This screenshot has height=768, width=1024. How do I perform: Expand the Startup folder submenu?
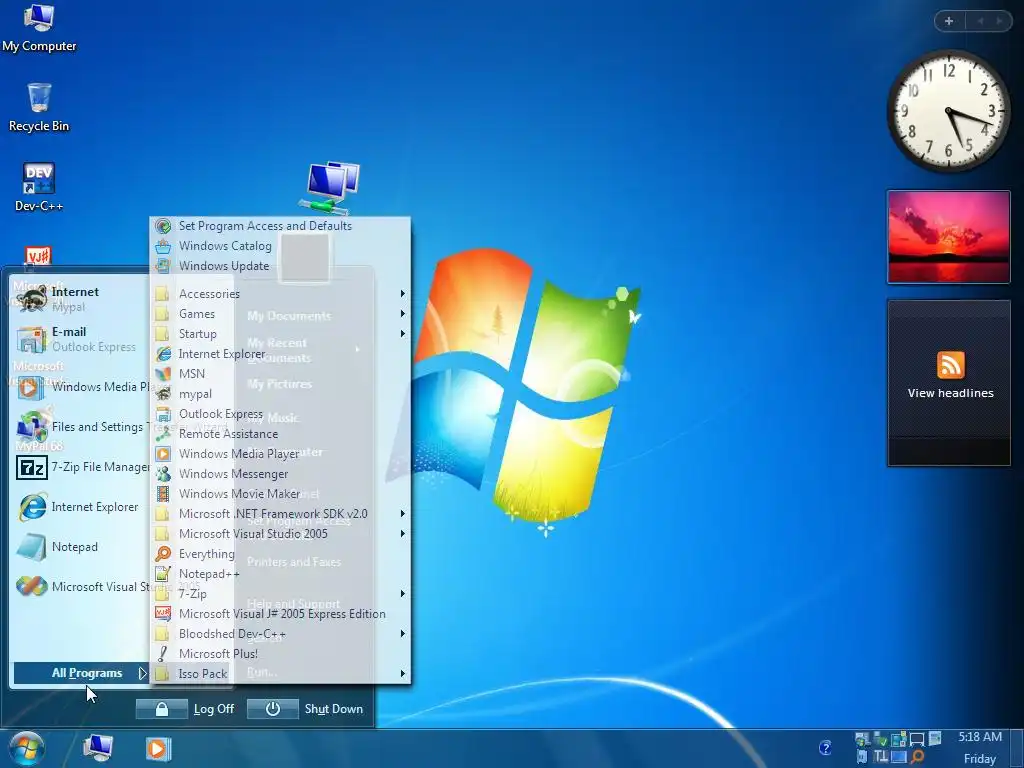tap(280, 334)
